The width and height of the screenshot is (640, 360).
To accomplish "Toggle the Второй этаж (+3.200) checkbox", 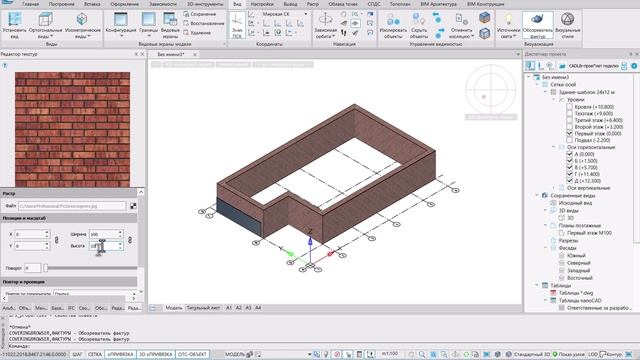I will coord(569,127).
